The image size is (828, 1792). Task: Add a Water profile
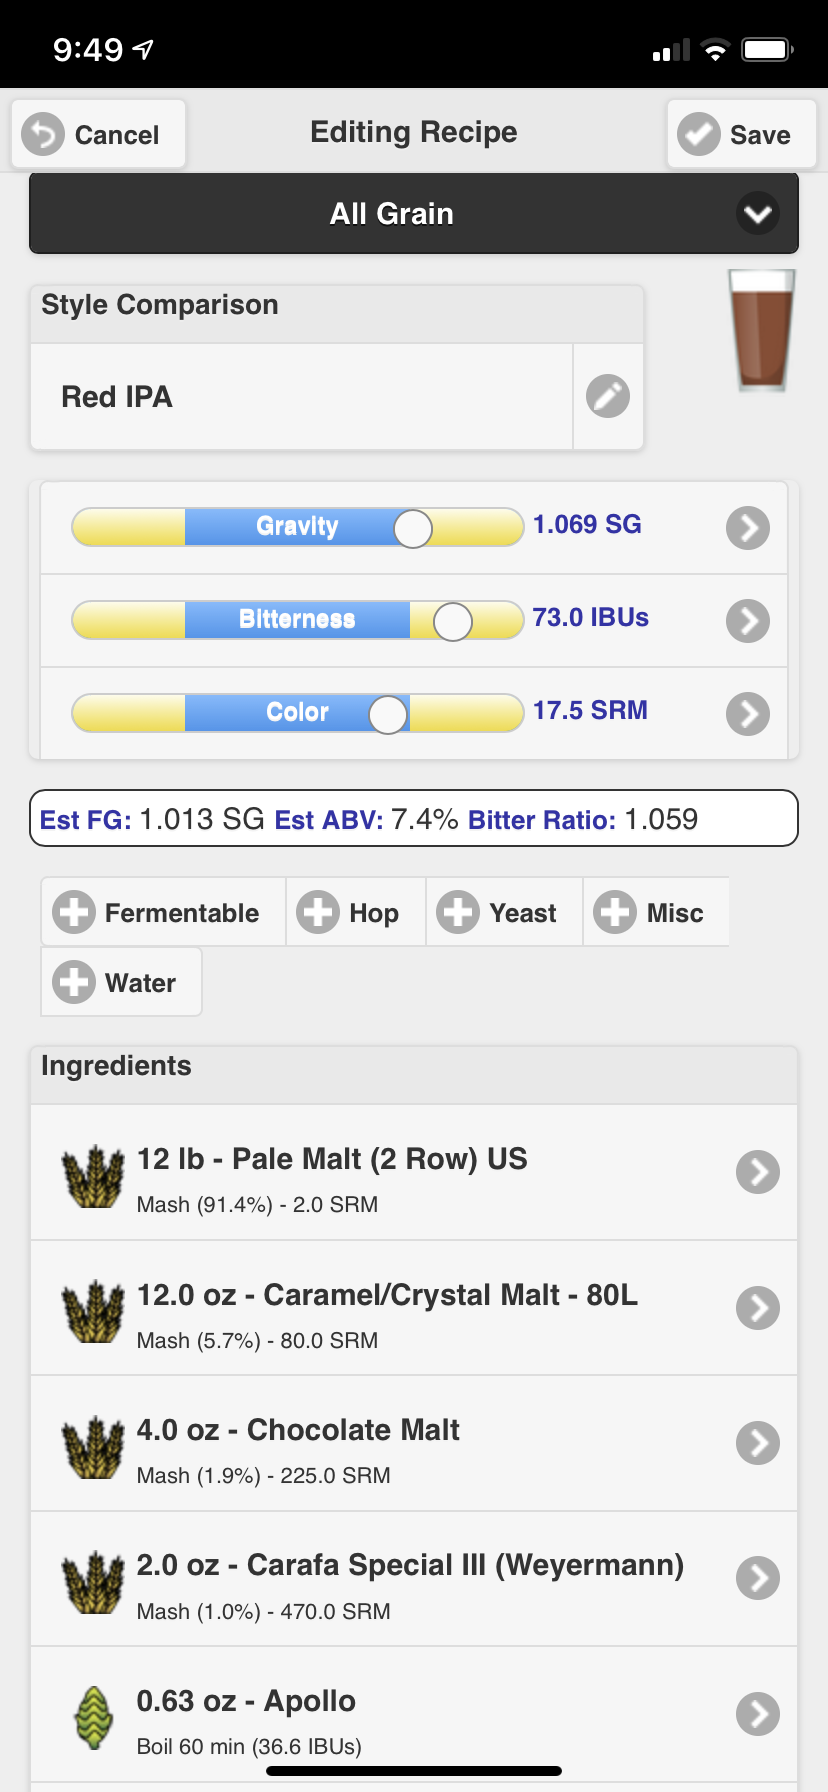(x=121, y=982)
